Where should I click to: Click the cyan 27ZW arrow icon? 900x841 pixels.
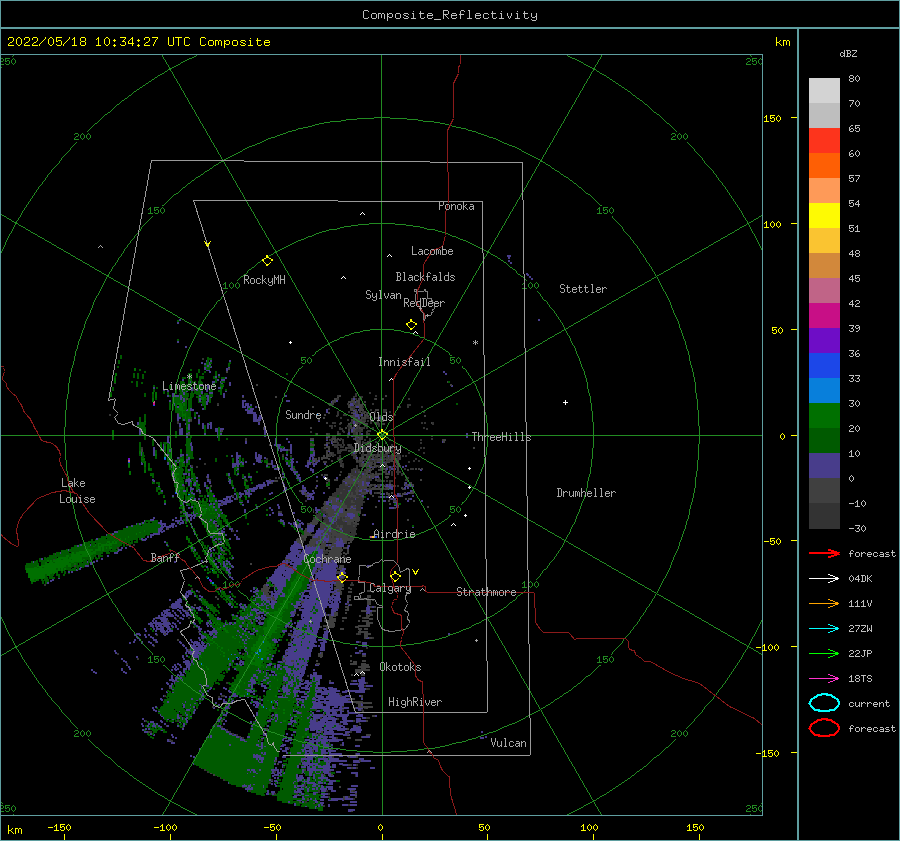click(x=824, y=629)
